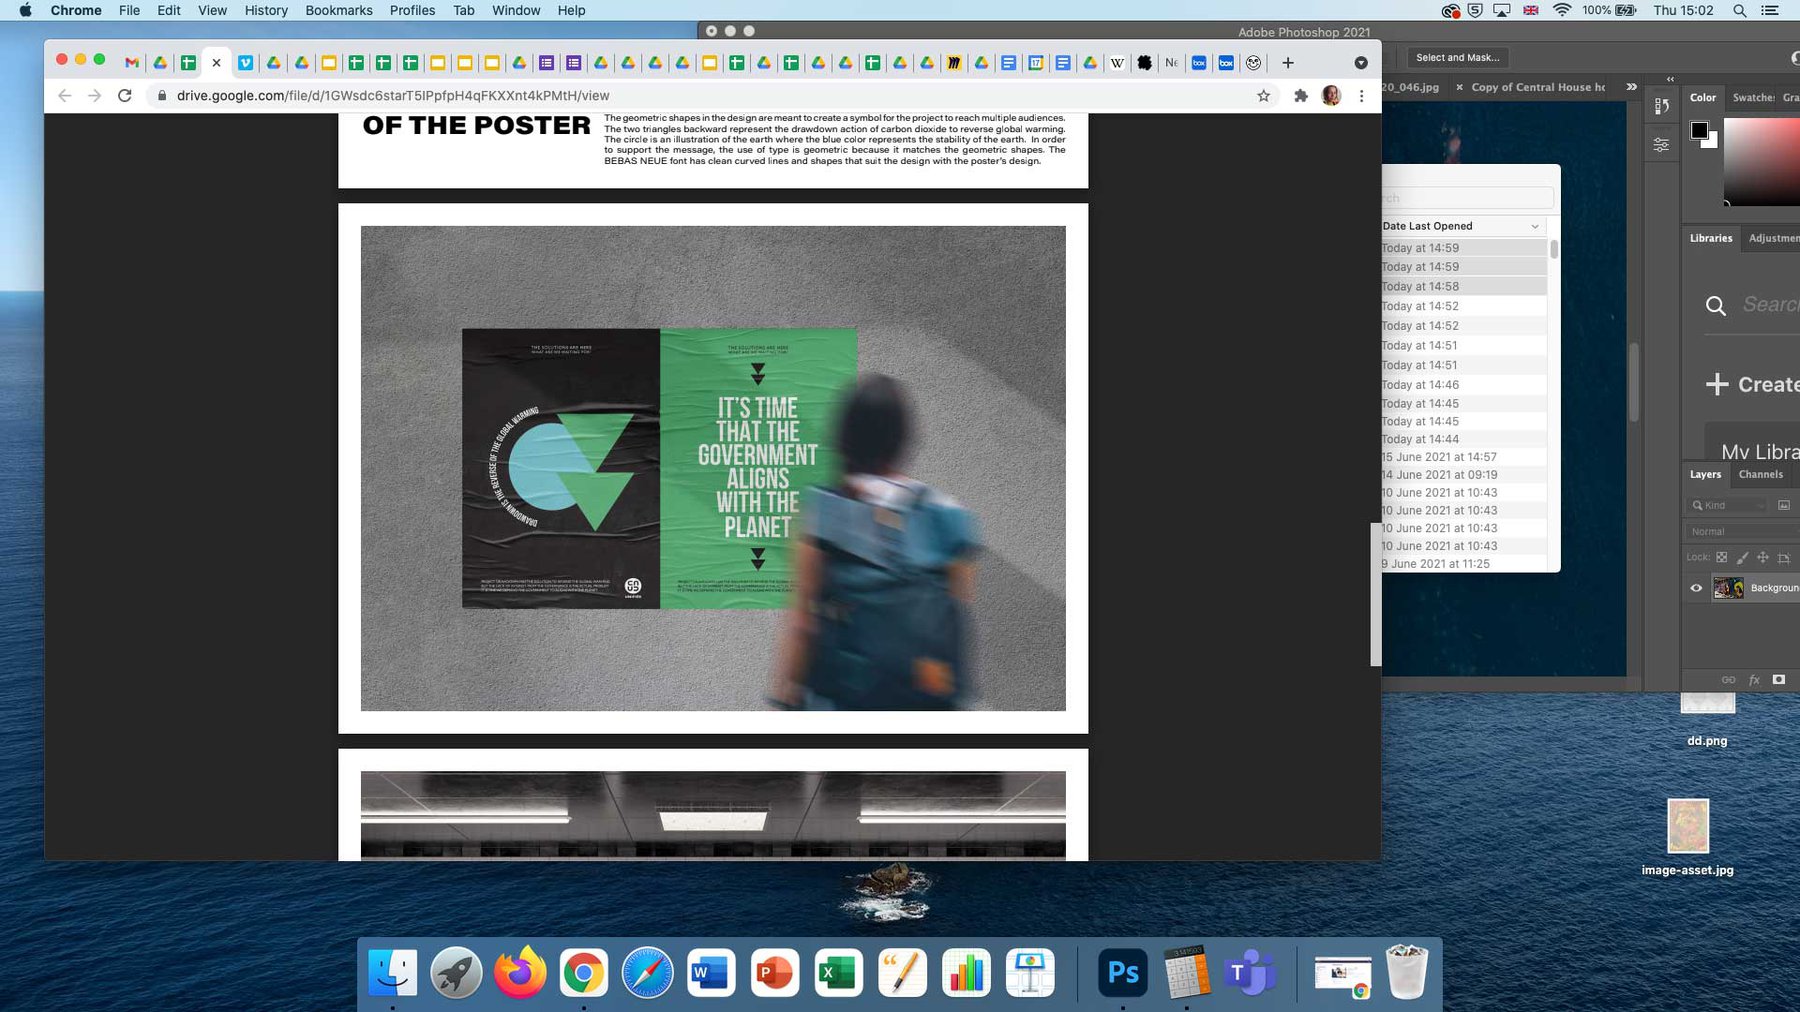Click the foreground color swatch
Image resolution: width=1800 pixels, height=1012 pixels.
[x=1699, y=130]
